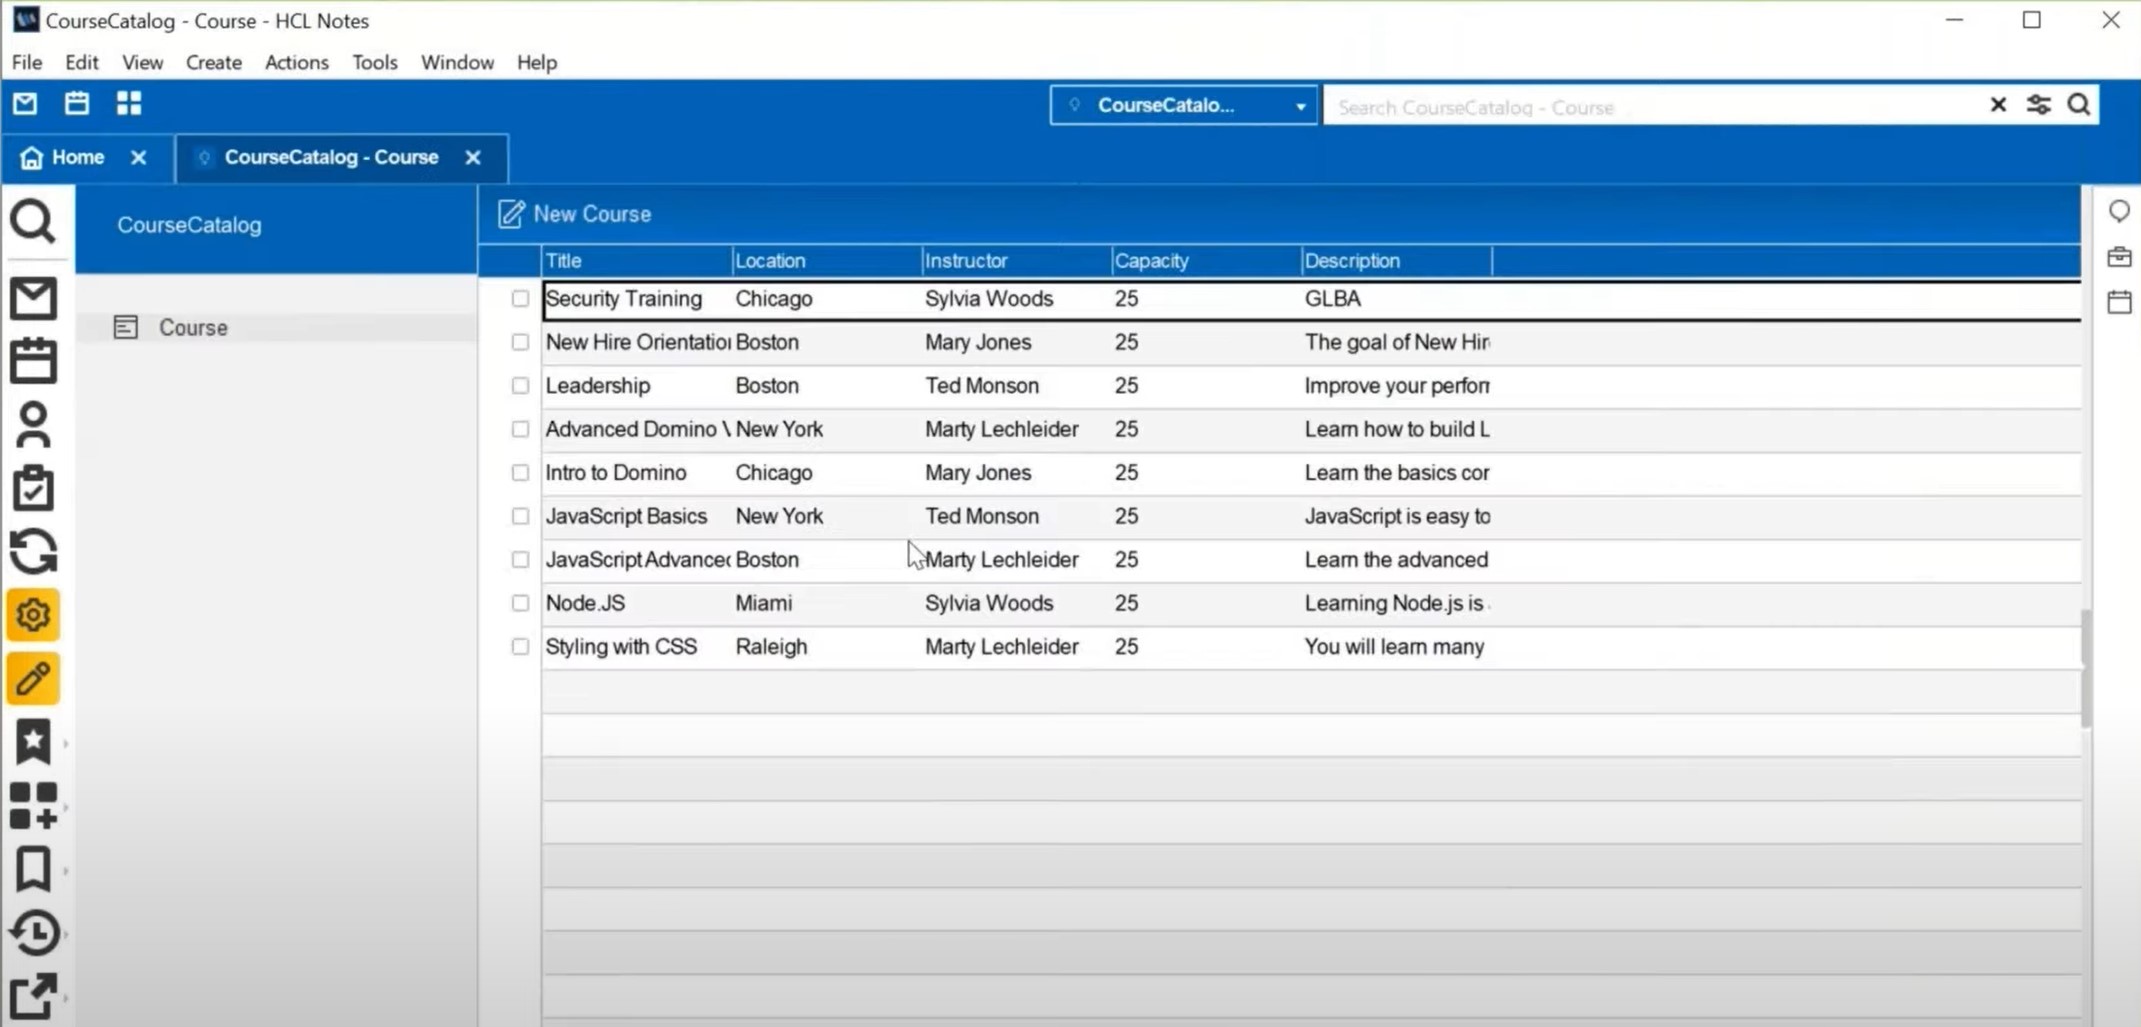Check the JavaScript Basics row checkbox
Image resolution: width=2141 pixels, height=1027 pixels.
click(x=520, y=516)
